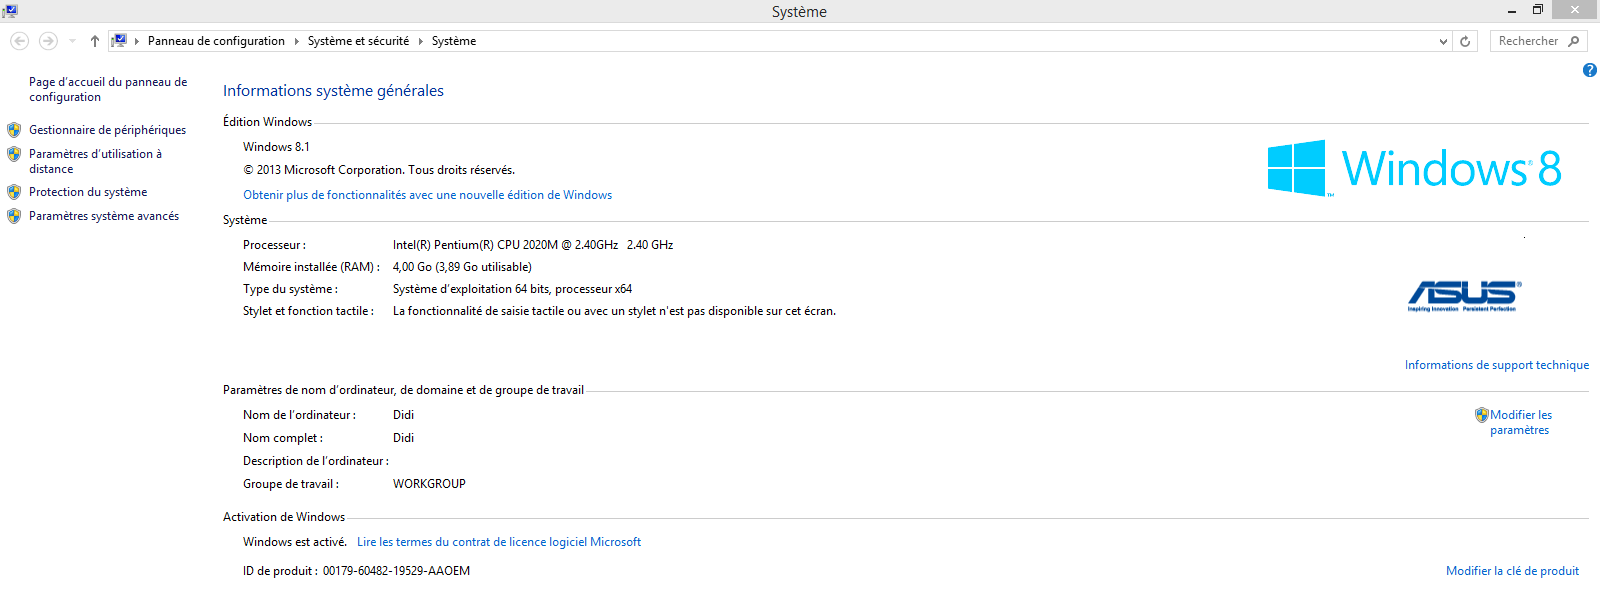Click the ASUS manufacturer logo
This screenshot has width=1600, height=595.
[x=1465, y=296]
